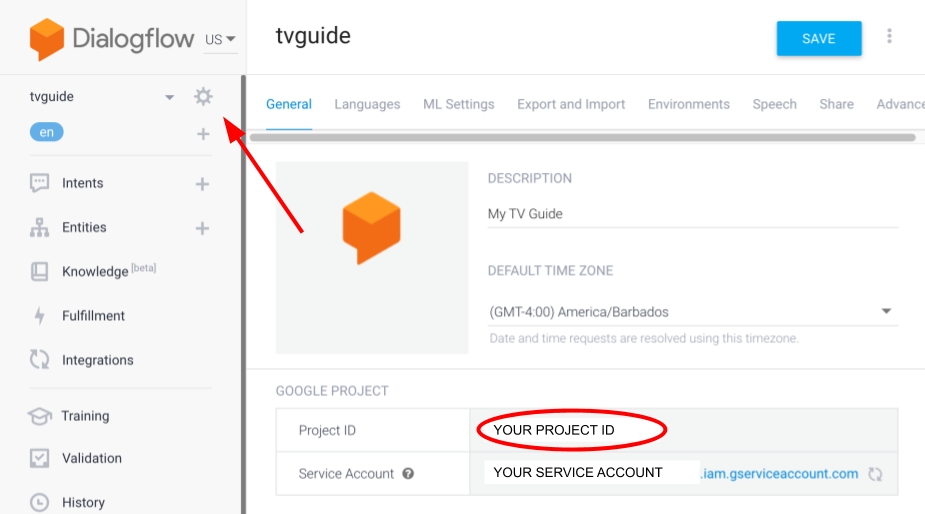This screenshot has height=514, width=925.
Task: Click the plus icon to add a language
Action: [203, 133]
